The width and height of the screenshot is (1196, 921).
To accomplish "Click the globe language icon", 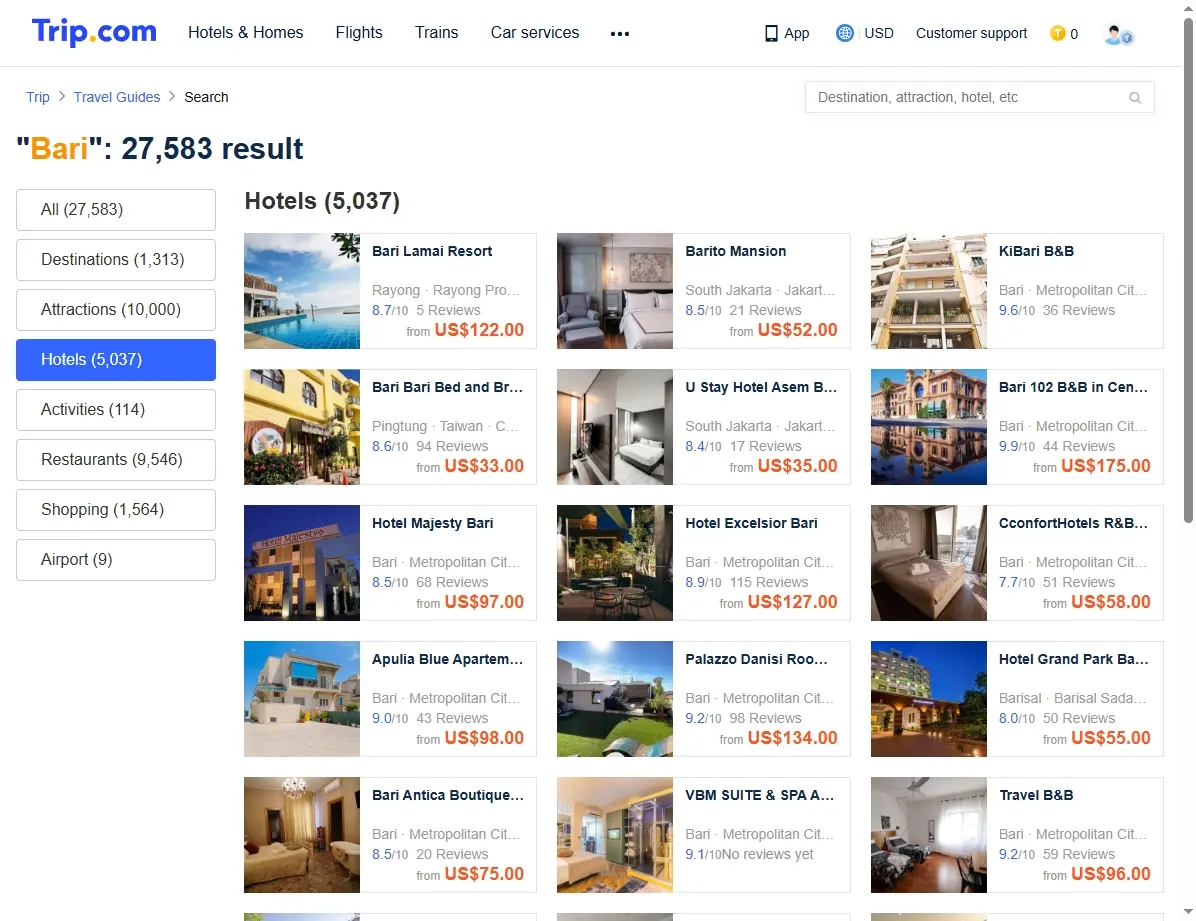I will [x=844, y=33].
